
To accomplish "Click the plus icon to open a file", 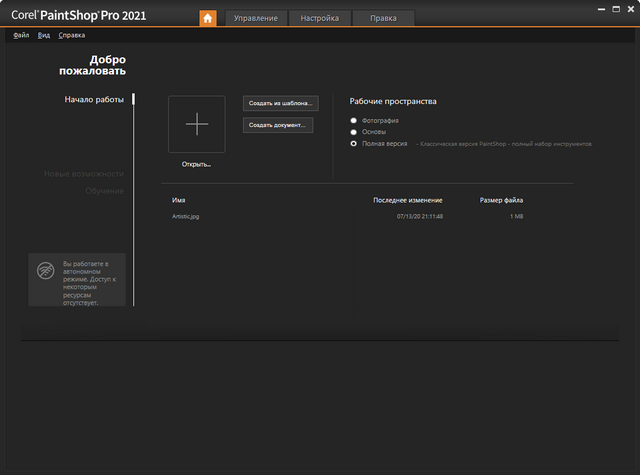I will 197,124.
